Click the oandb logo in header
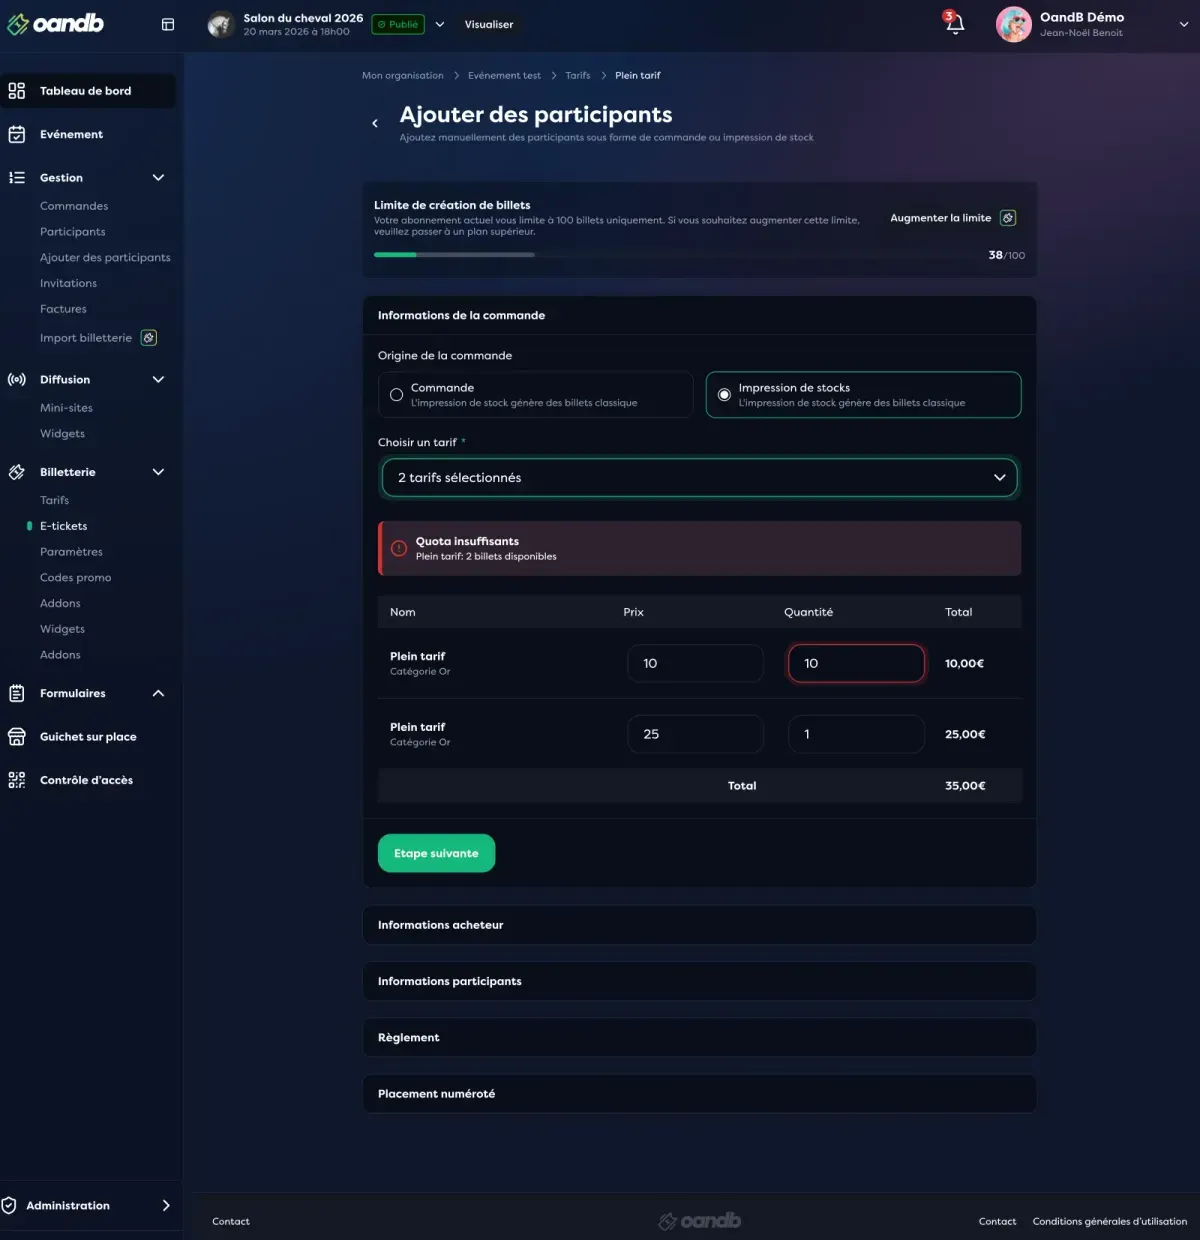Screen dimensions: 1200x1240 [56, 24]
